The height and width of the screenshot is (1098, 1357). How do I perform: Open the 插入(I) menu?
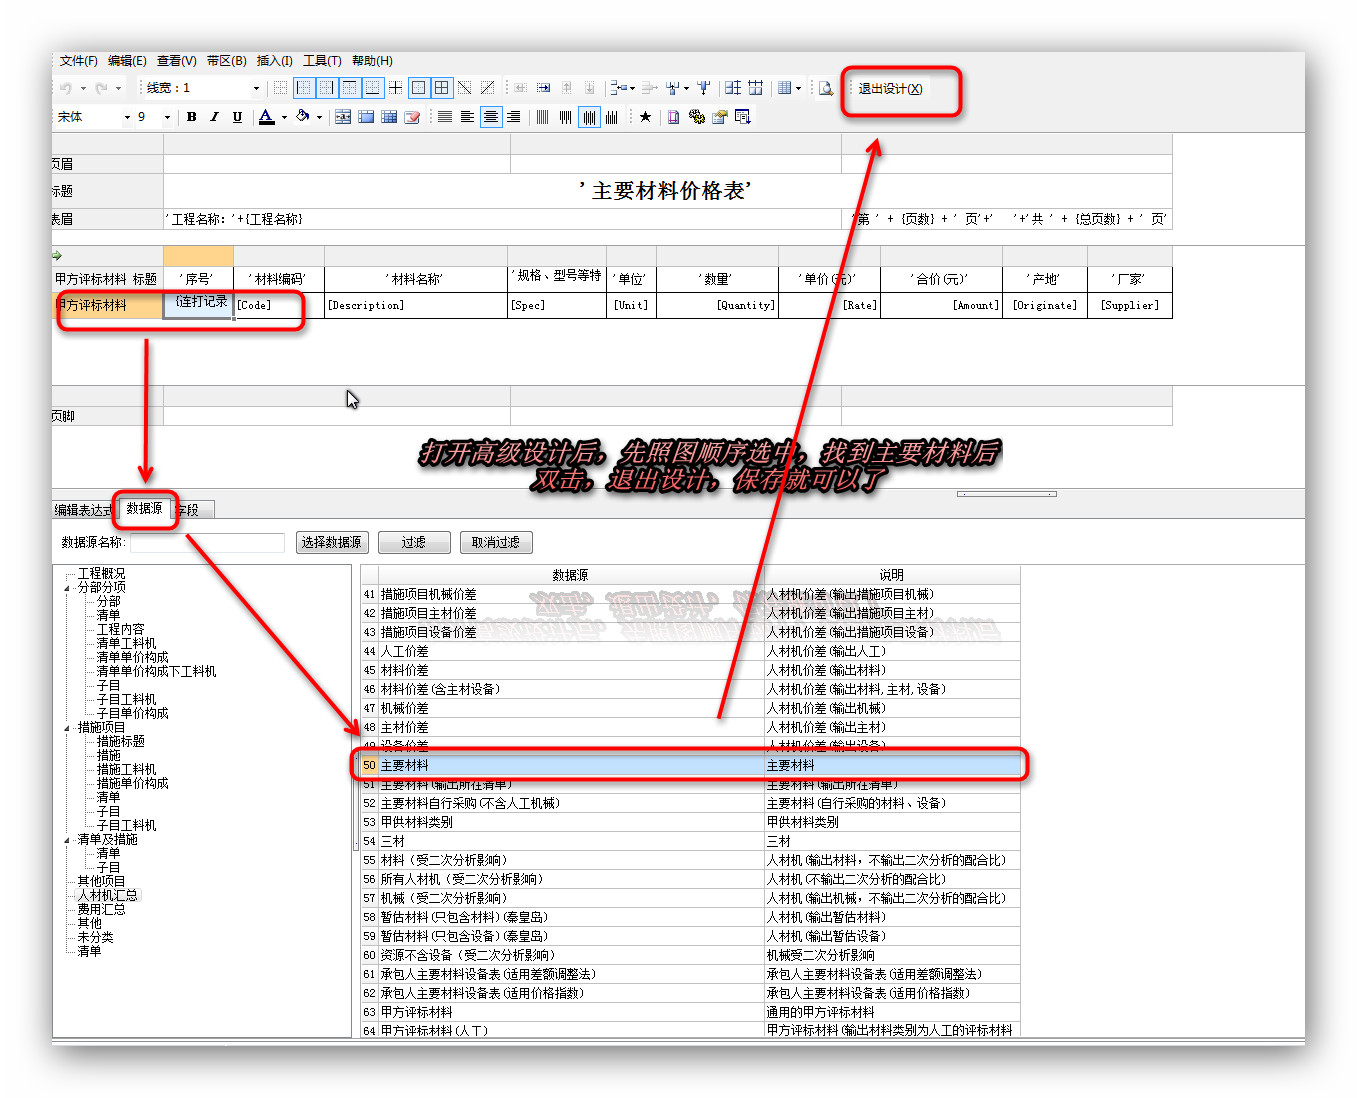[275, 61]
